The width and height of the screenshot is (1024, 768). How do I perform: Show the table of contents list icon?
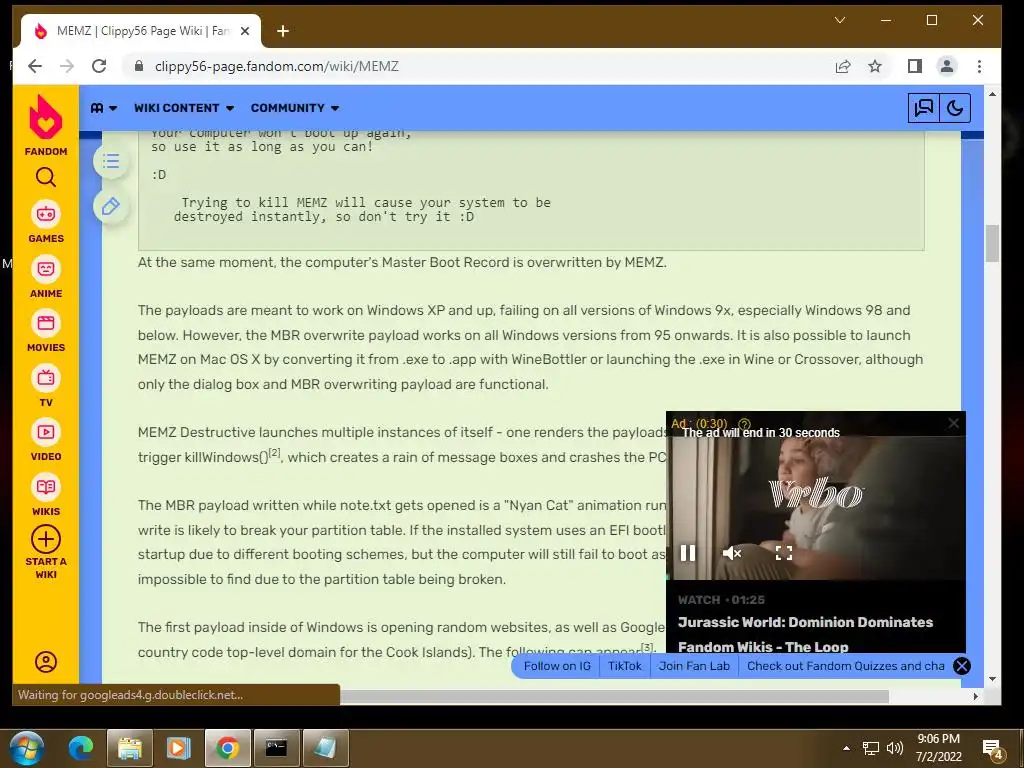(111, 161)
